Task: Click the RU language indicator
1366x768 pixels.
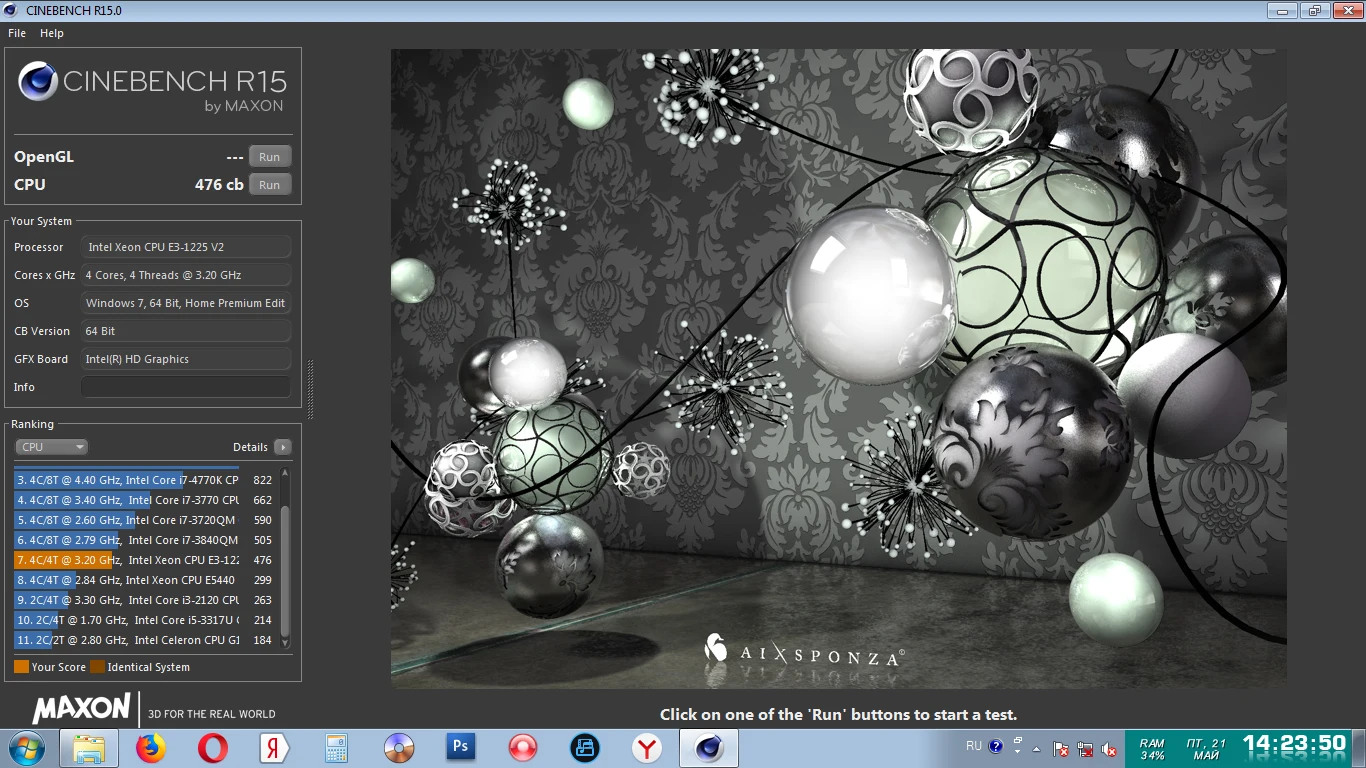Action: (x=974, y=746)
